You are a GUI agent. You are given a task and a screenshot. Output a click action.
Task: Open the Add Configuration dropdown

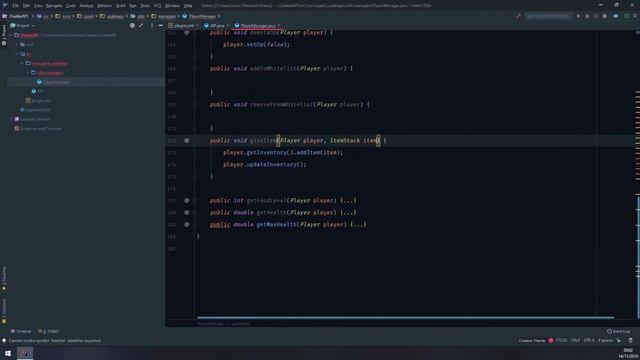coord(548,16)
